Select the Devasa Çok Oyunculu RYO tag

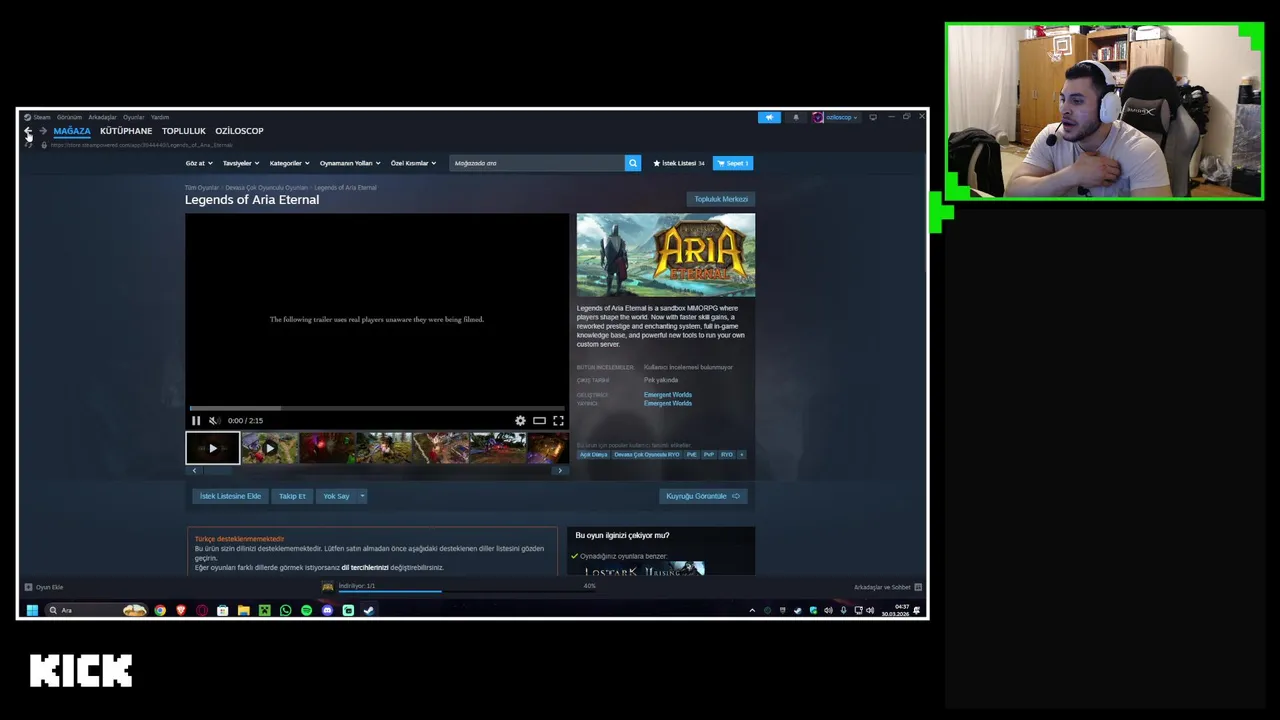[x=647, y=454]
